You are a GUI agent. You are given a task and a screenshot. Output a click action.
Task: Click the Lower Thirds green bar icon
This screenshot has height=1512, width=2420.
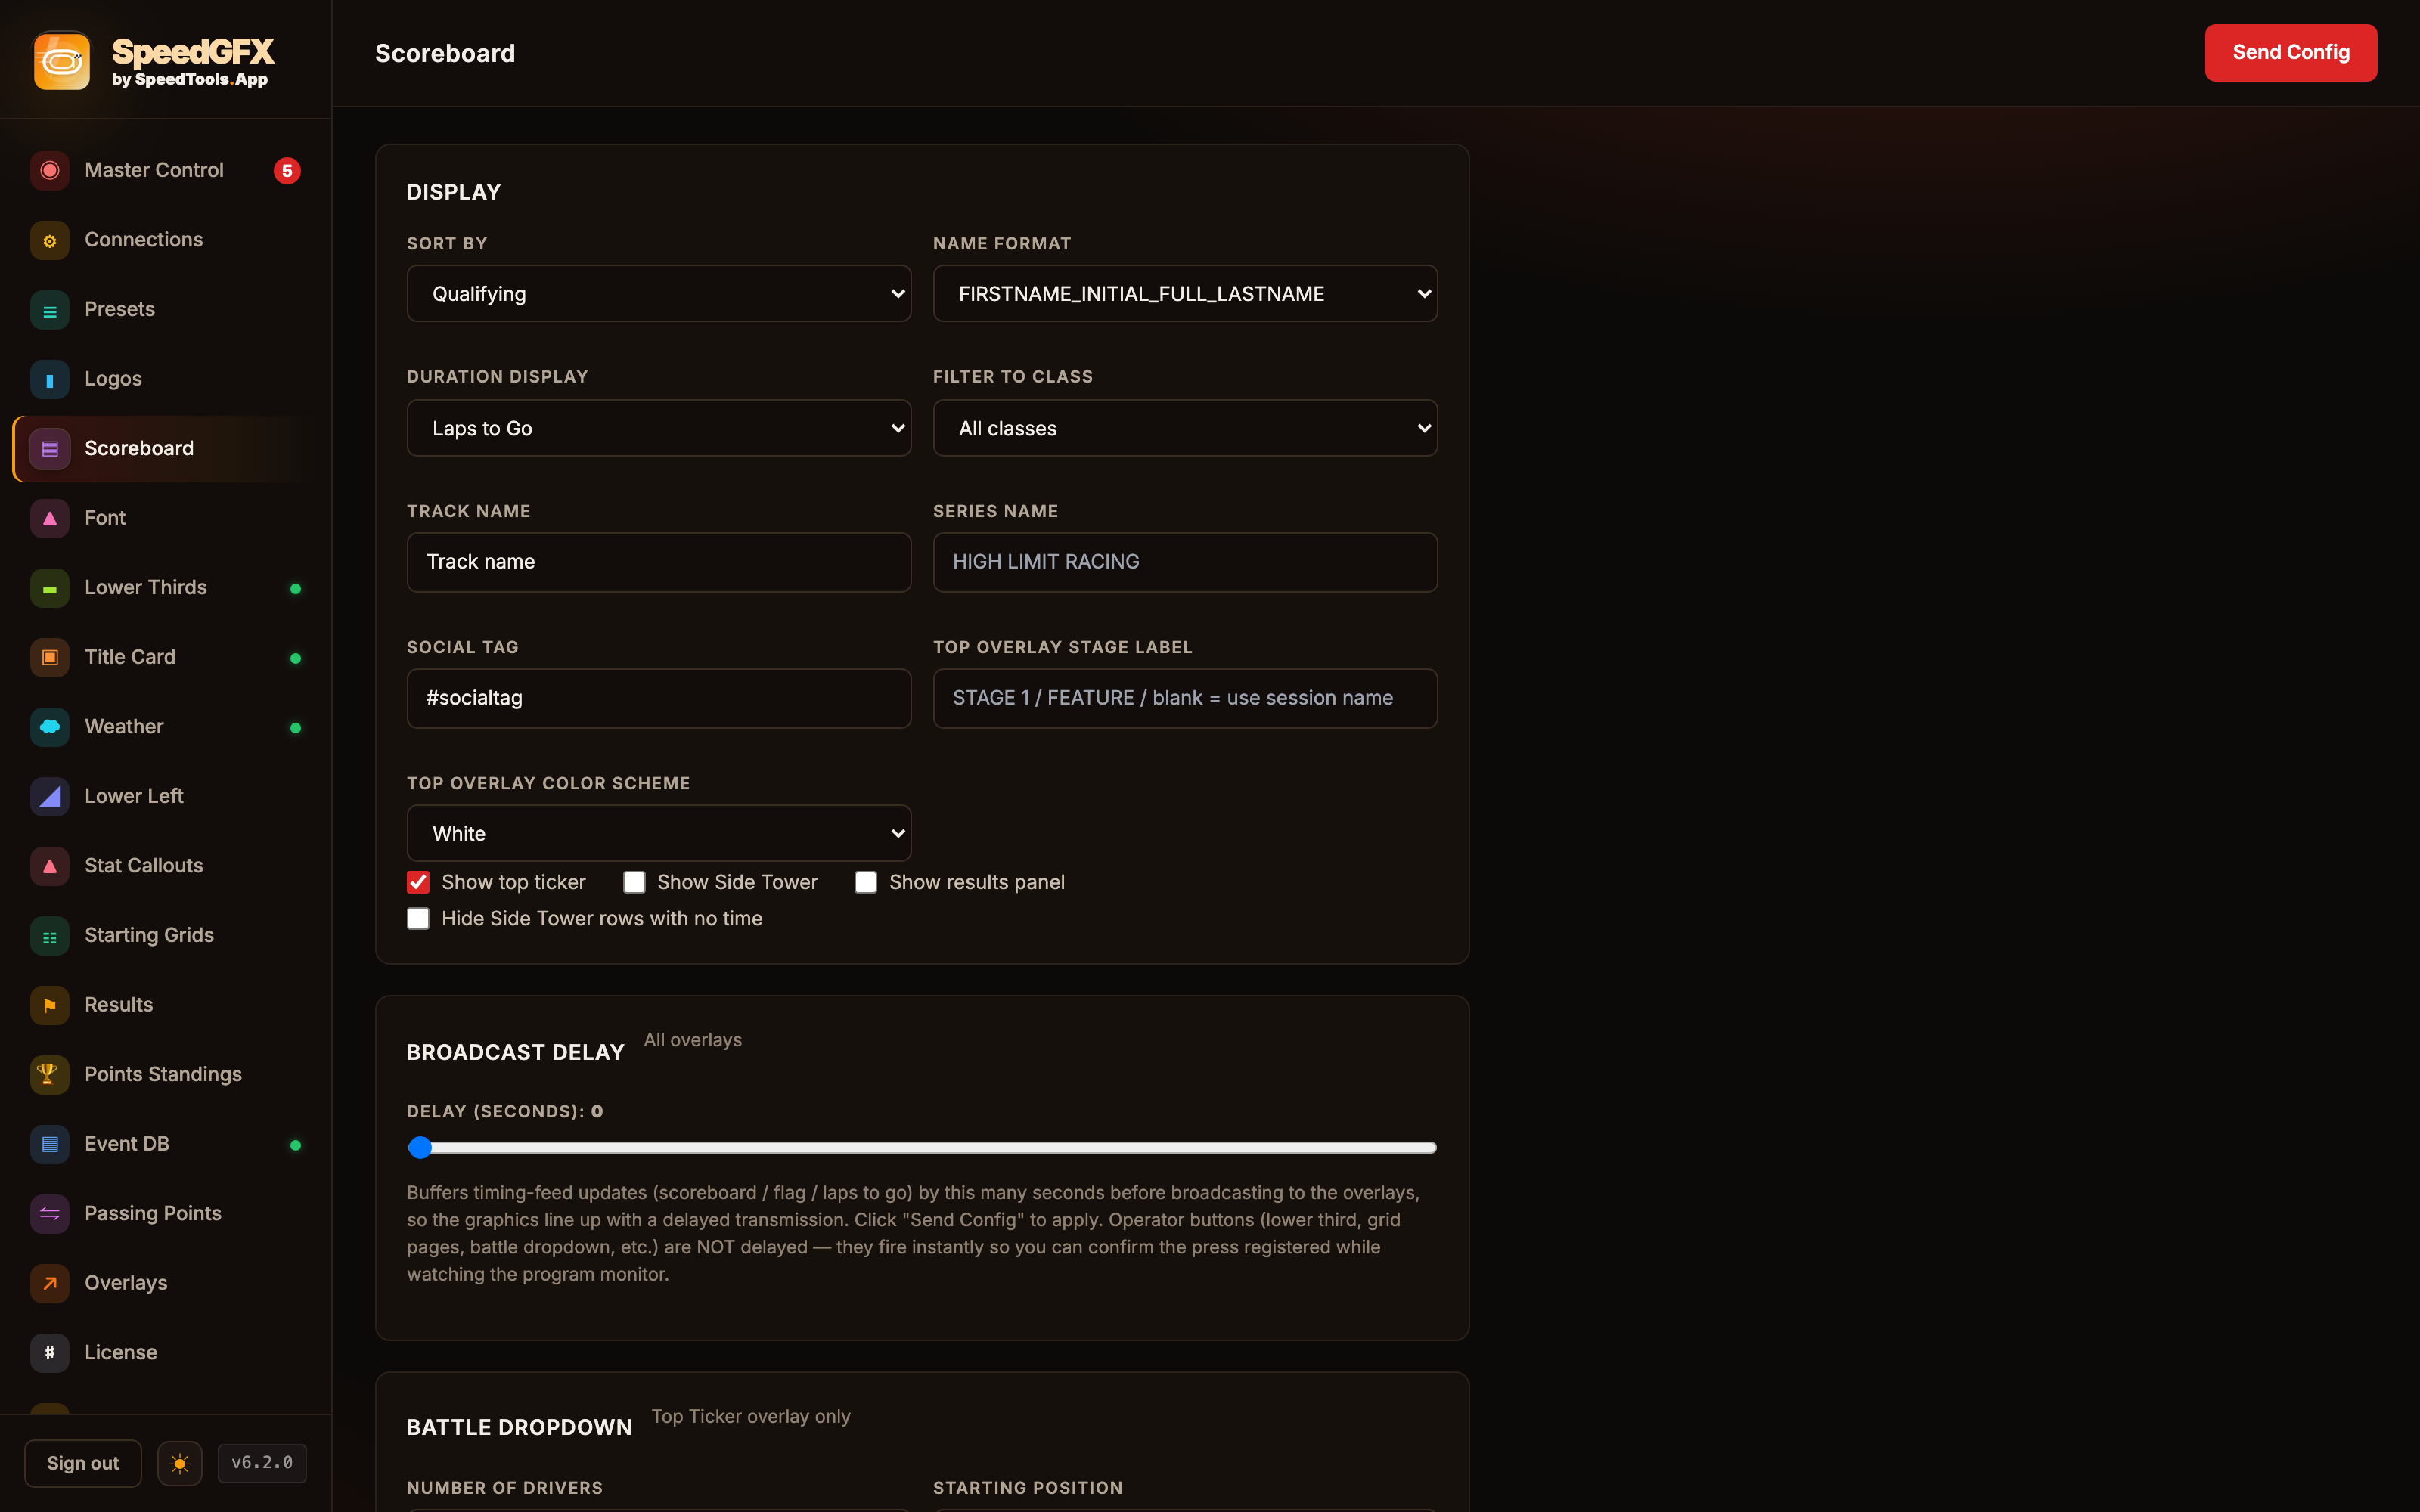coord(50,588)
